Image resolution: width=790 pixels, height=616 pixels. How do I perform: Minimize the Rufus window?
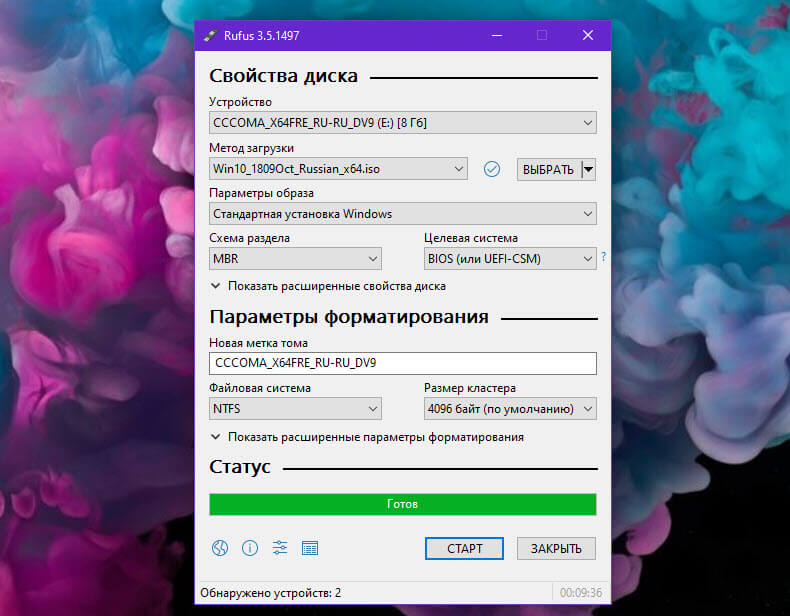pyautogui.click(x=497, y=35)
